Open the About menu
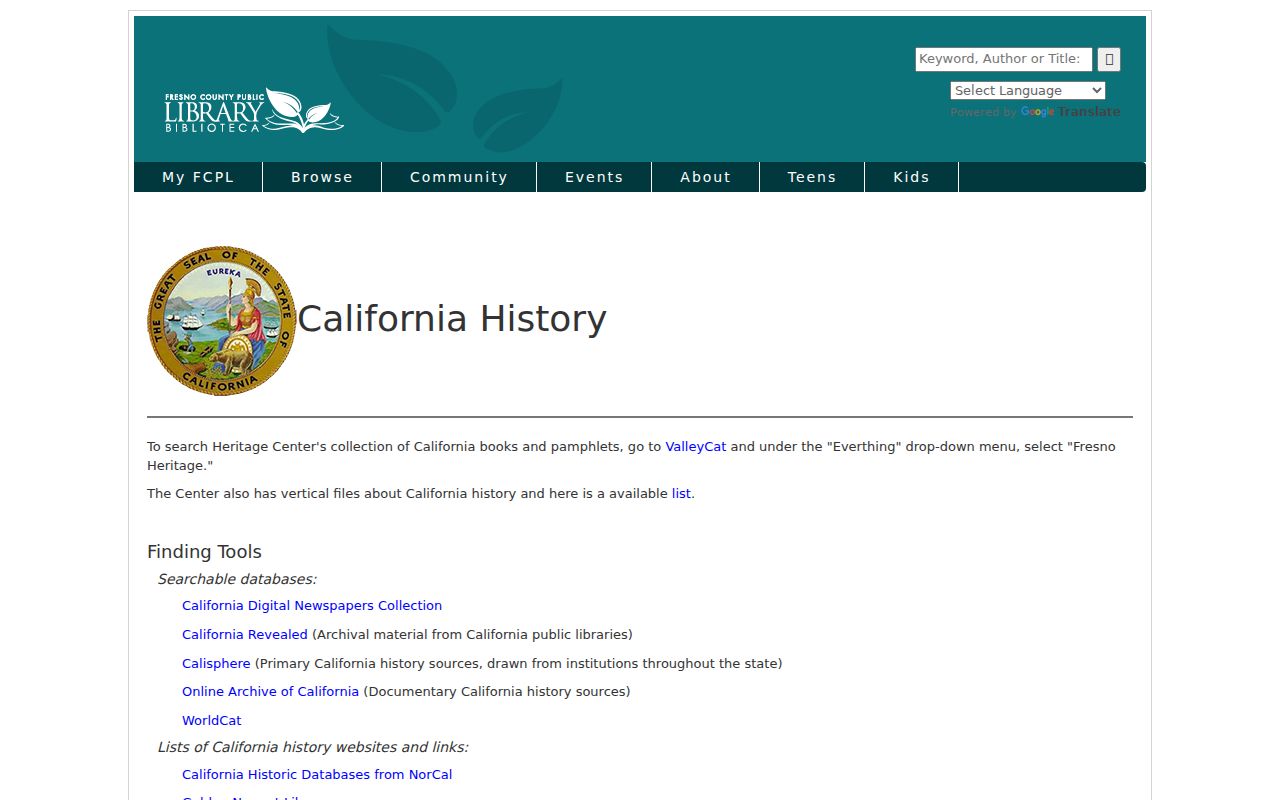Image resolution: width=1280 pixels, height=800 pixels. [706, 177]
